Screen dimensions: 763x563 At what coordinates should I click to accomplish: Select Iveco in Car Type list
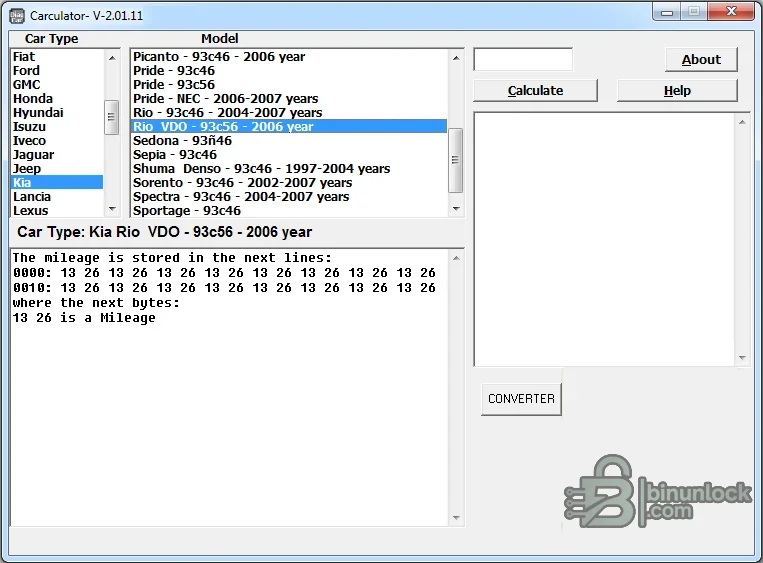click(x=57, y=141)
